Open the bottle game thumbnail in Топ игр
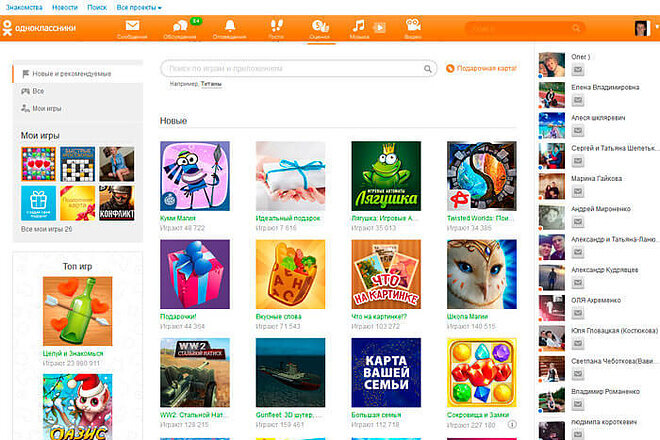Screen dimensions: 660x440 [77, 311]
